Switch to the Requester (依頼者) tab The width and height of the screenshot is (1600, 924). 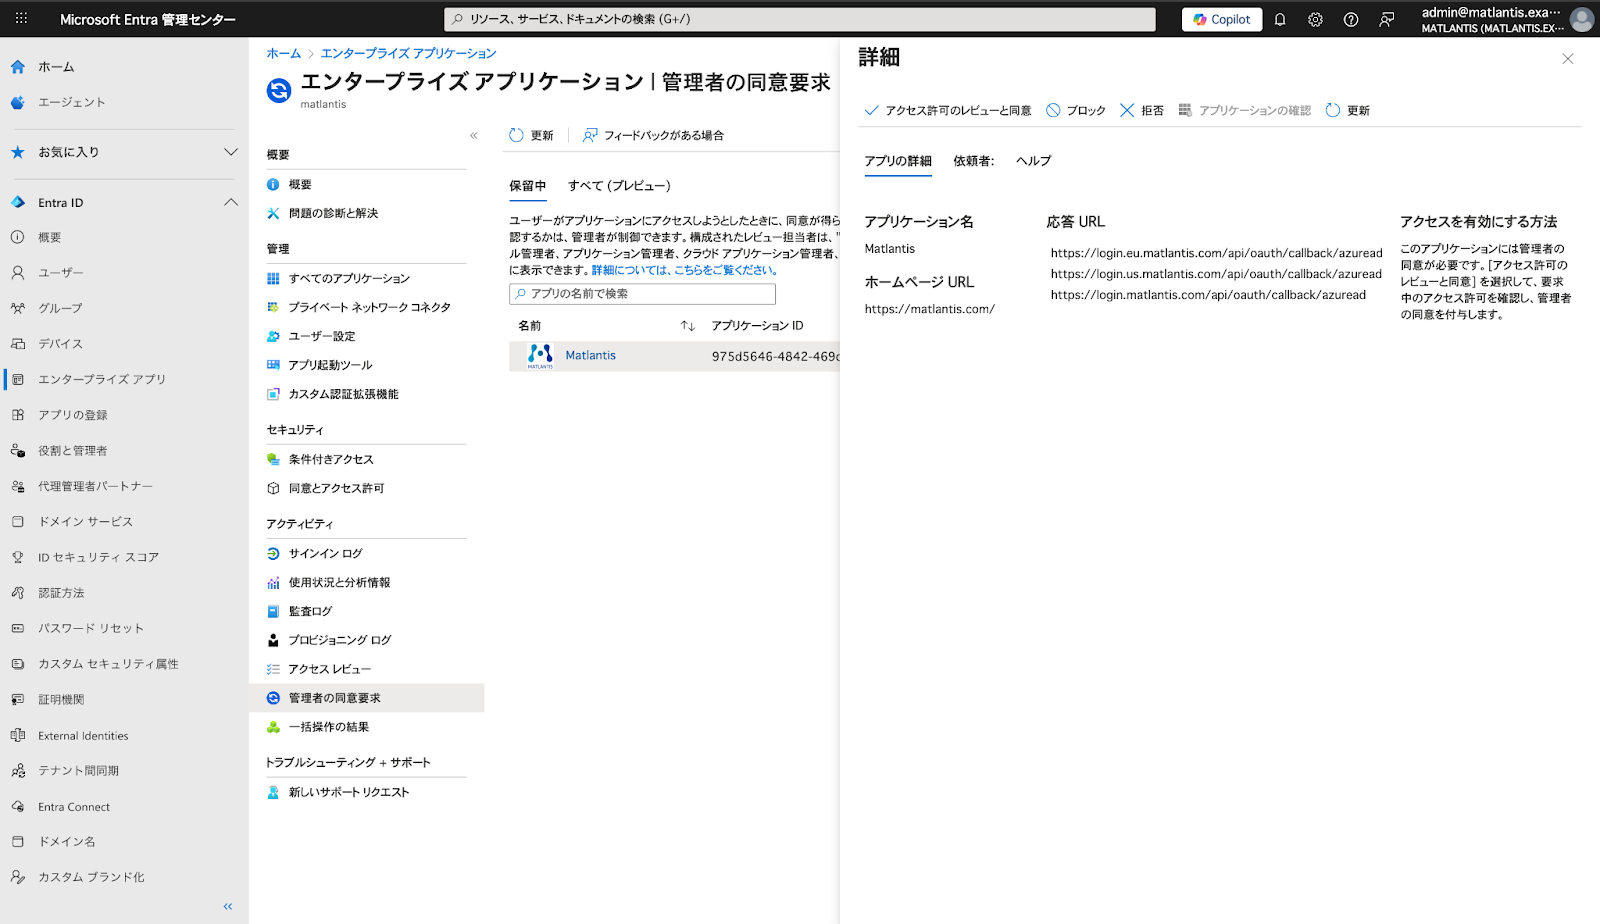click(x=973, y=161)
